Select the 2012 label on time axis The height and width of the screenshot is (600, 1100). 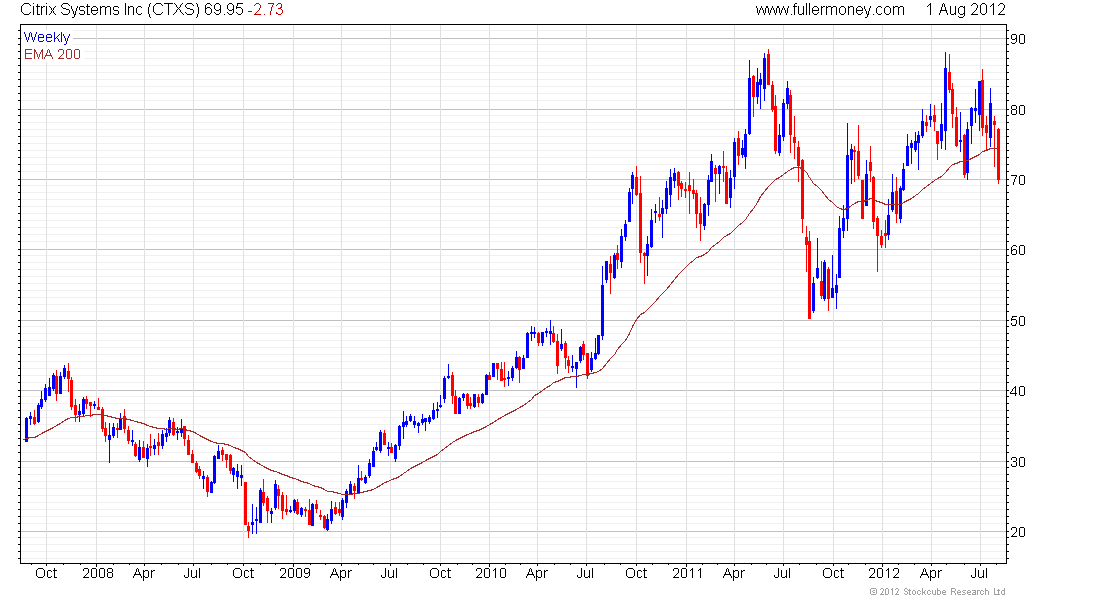[883, 573]
